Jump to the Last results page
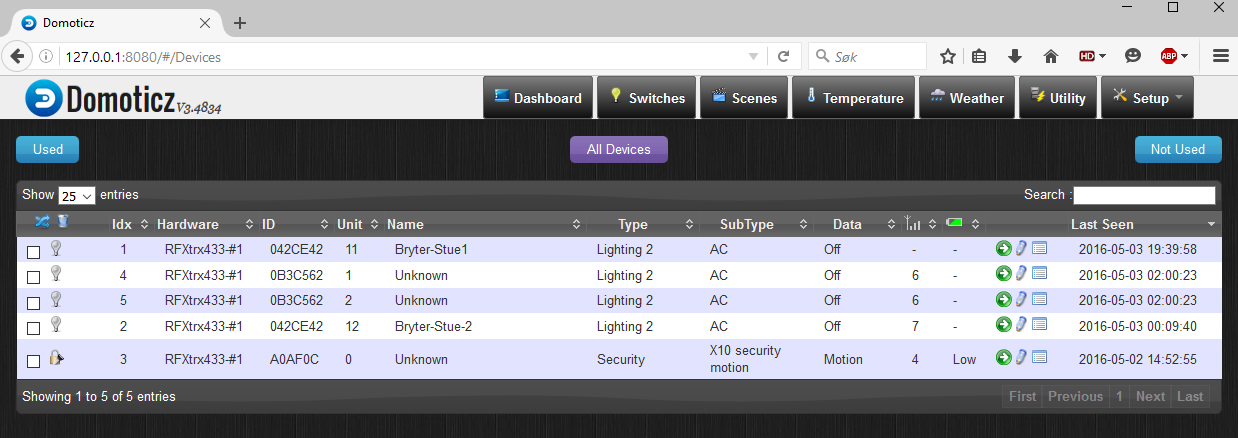Viewport: 1238px width, 438px height. click(1190, 396)
